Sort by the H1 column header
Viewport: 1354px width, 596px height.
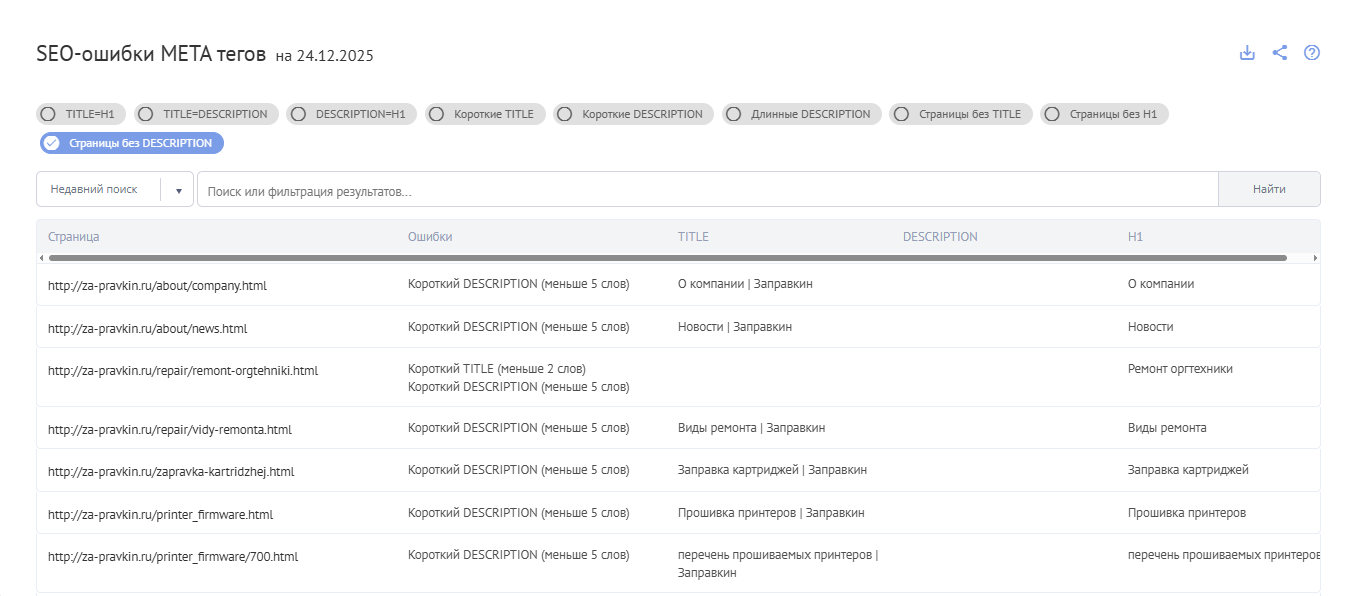pos(1135,237)
